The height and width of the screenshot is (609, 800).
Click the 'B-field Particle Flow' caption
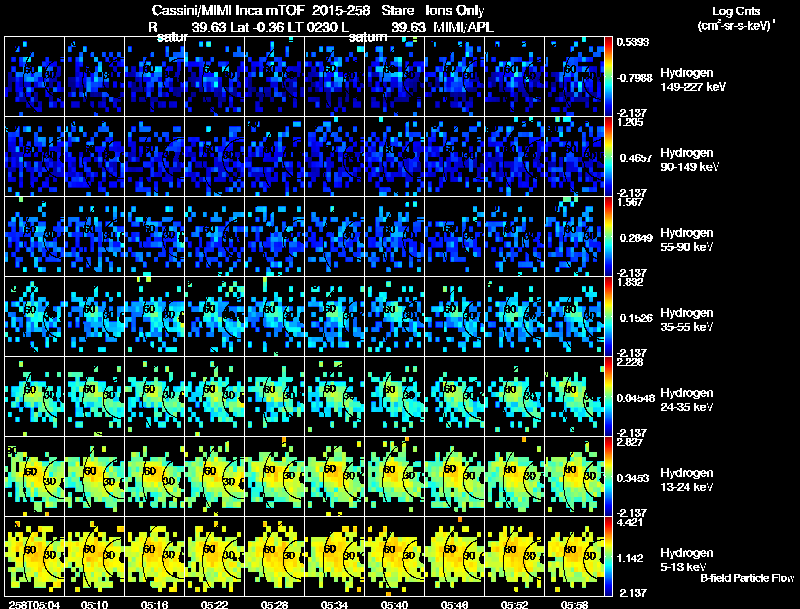(747, 578)
